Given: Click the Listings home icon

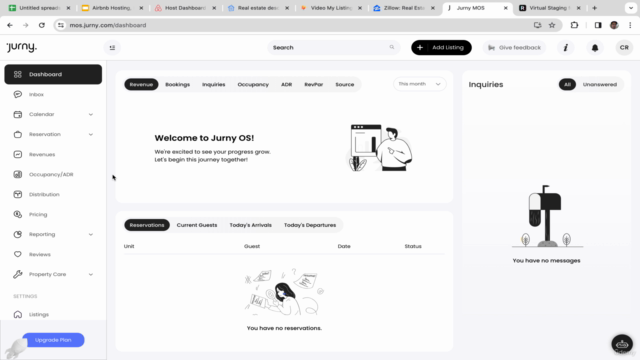Looking at the screenshot, I should pyautogui.click(x=18, y=314).
